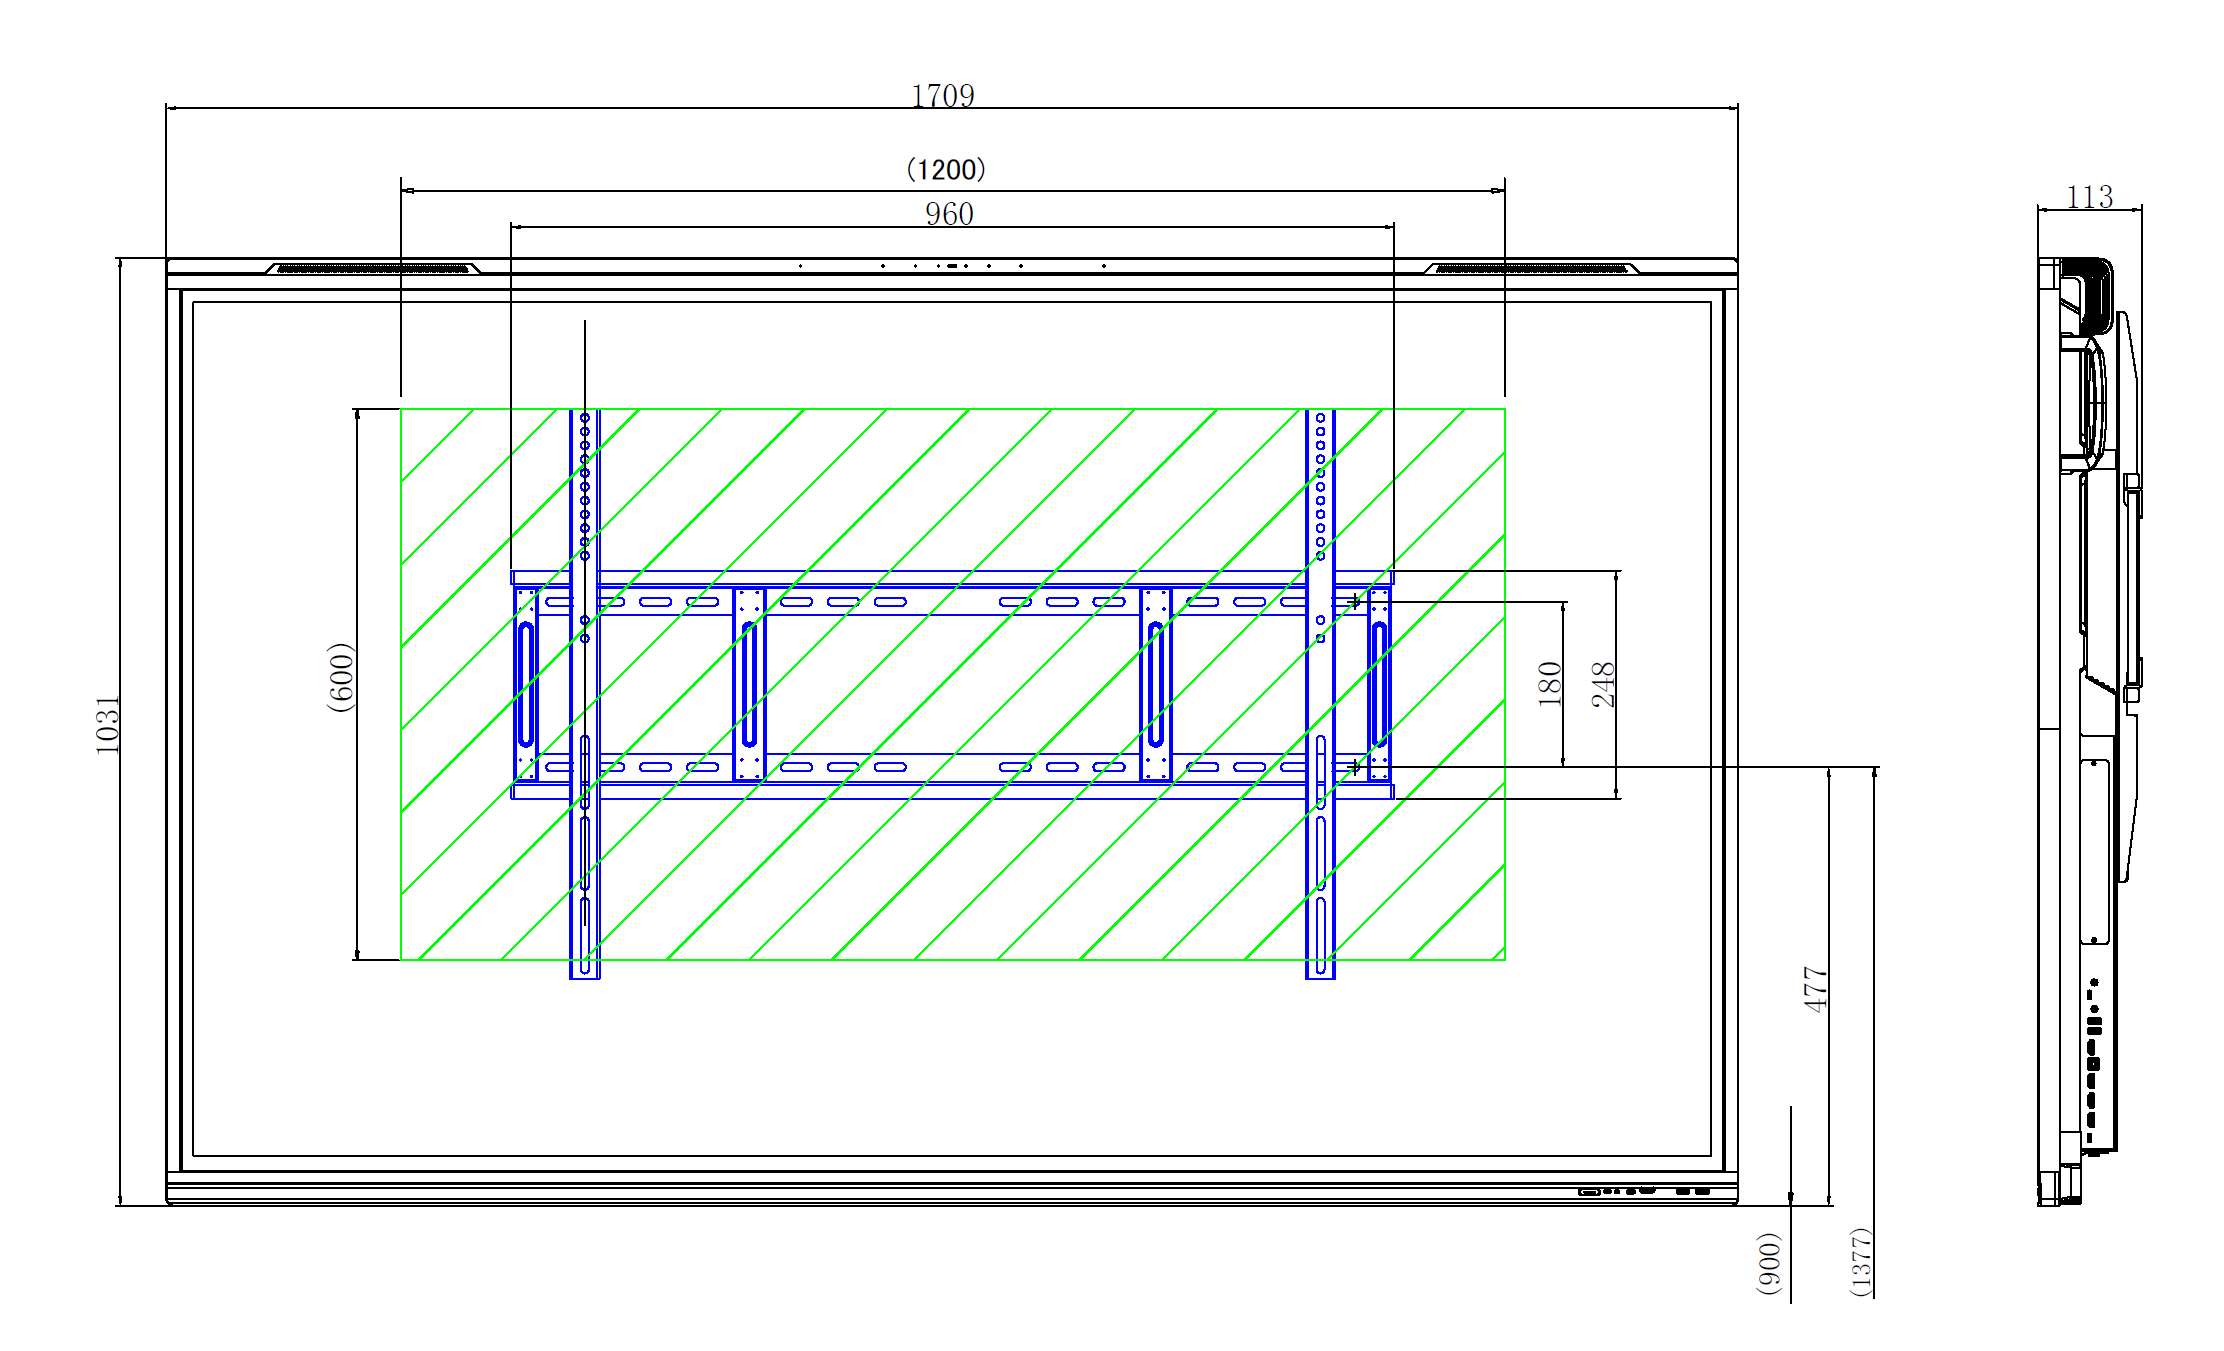Click the (1377) dimension text

pyautogui.click(x=1860, y=1262)
